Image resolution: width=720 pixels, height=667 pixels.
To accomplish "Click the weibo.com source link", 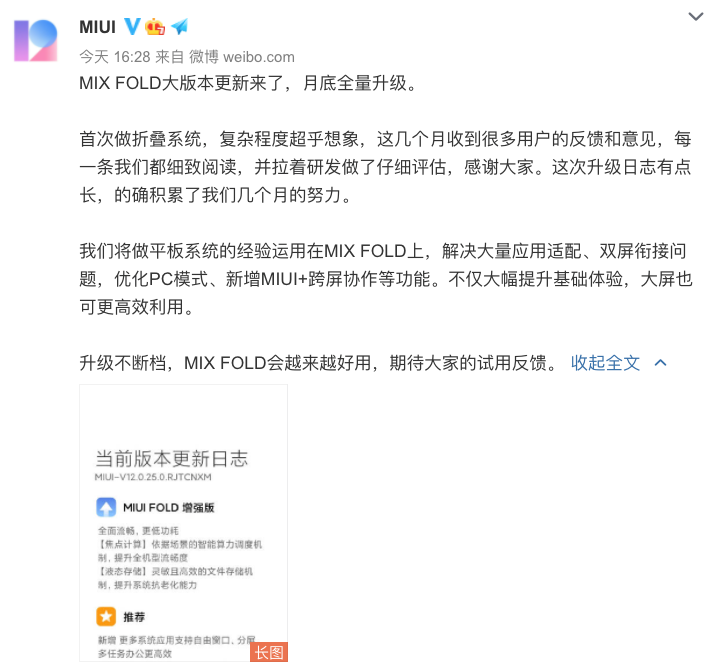I will [259, 57].
